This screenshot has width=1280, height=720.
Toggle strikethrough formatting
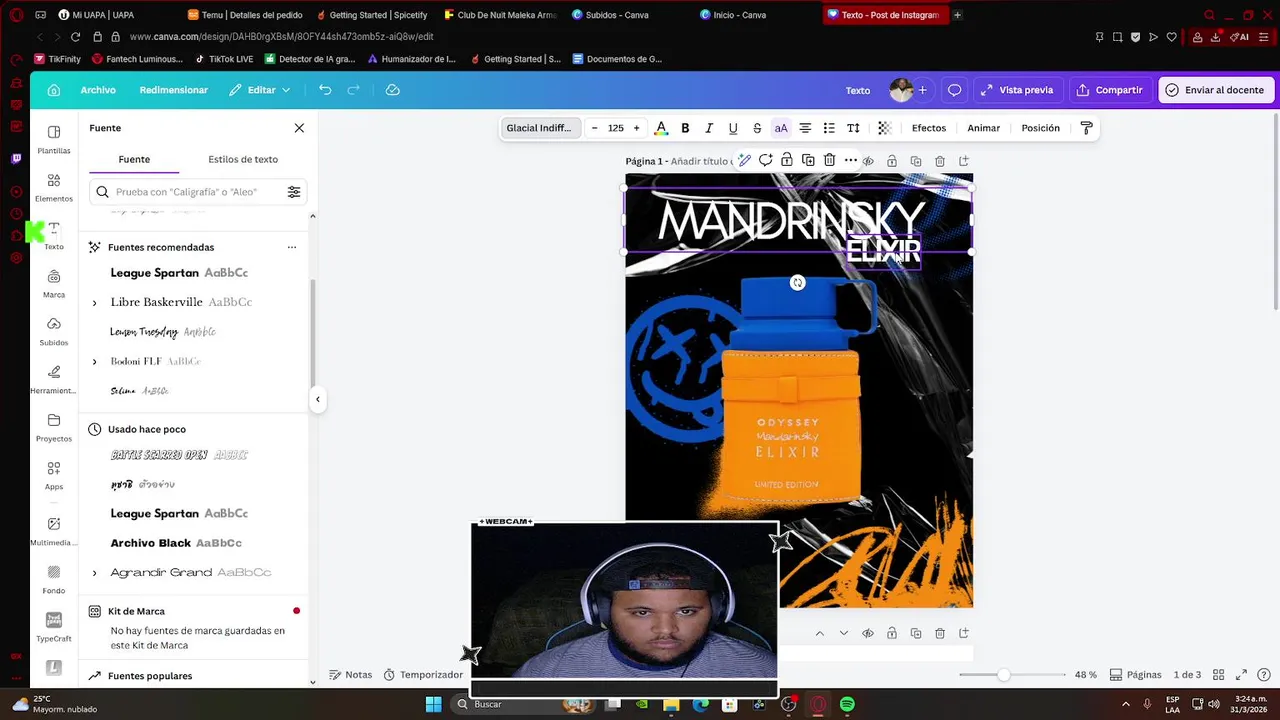[757, 128]
